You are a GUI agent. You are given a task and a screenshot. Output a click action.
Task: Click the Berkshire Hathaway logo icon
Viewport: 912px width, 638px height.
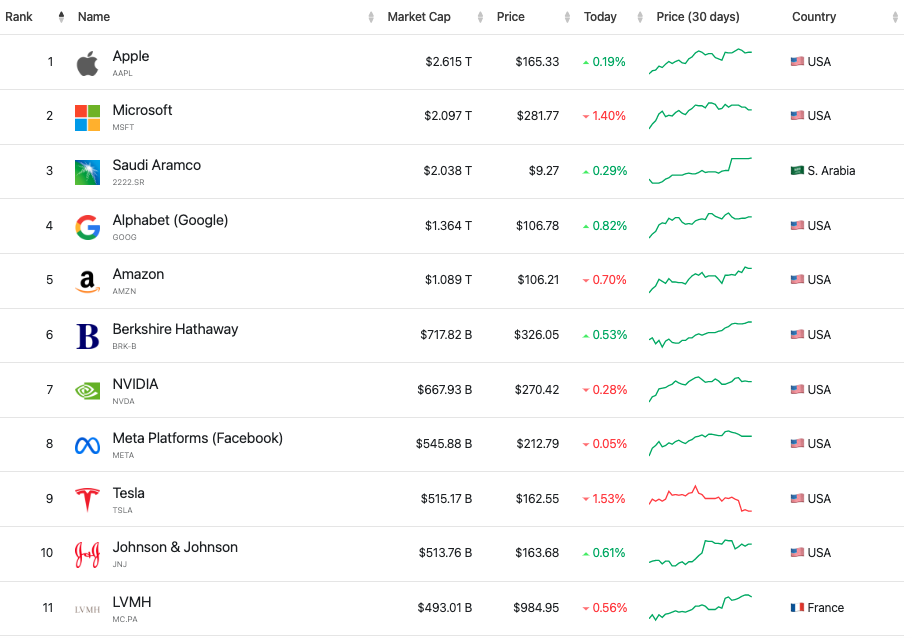pyautogui.click(x=87, y=336)
